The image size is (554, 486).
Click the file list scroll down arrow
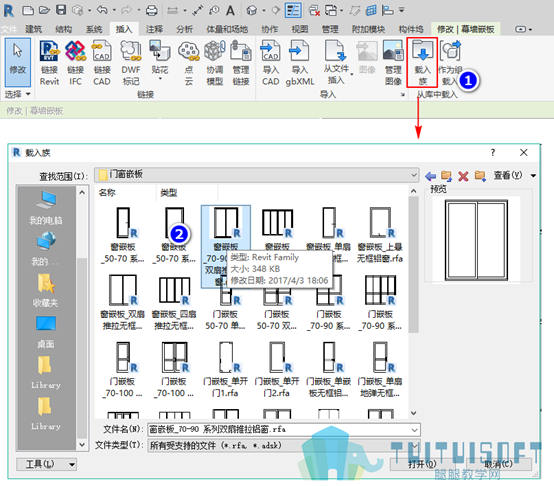(x=414, y=413)
